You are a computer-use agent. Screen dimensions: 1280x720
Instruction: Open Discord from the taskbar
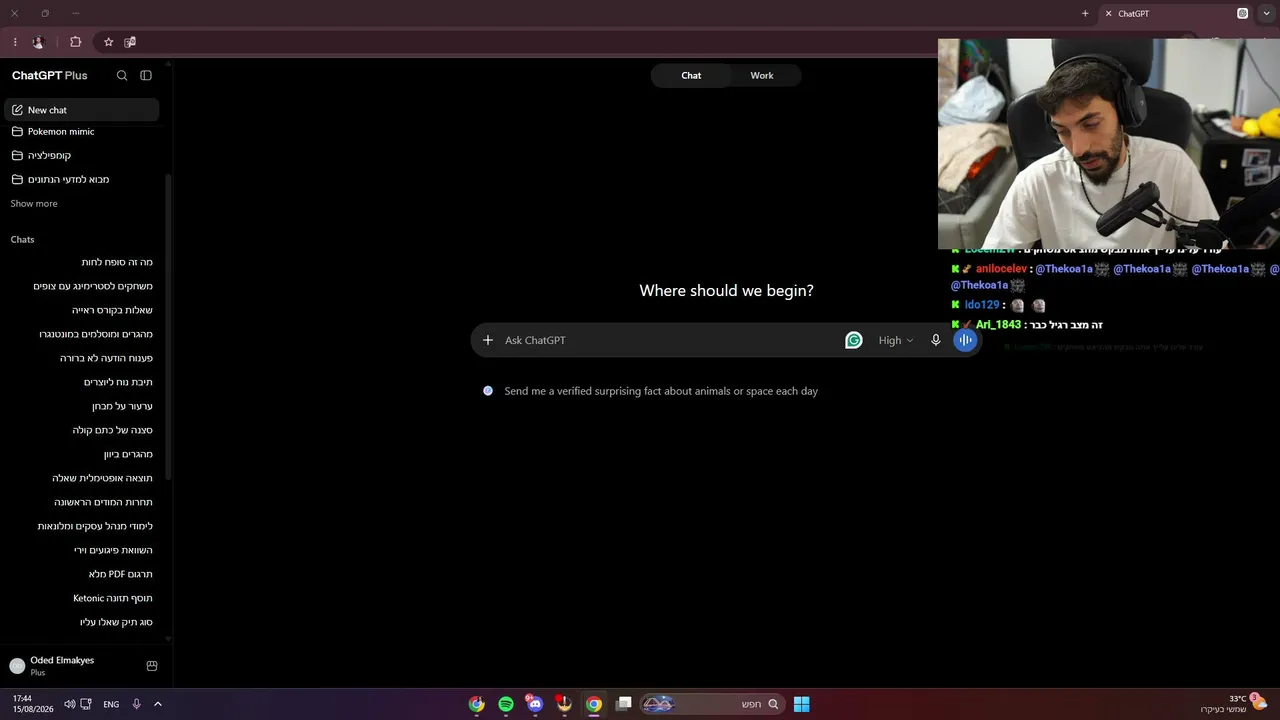click(535, 704)
